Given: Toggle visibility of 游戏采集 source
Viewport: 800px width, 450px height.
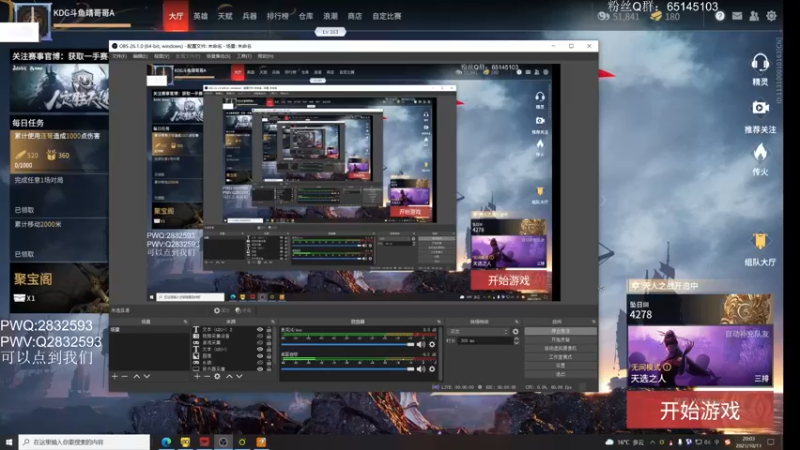Looking at the screenshot, I should pos(260,343).
